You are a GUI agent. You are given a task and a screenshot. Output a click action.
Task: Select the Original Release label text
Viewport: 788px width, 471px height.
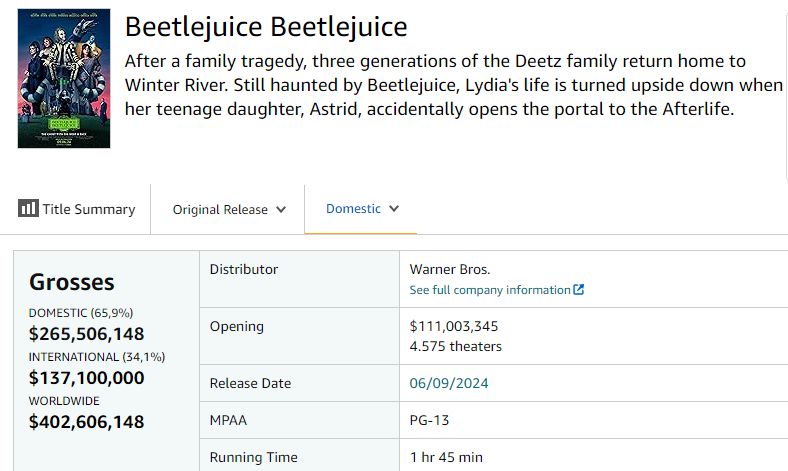(x=220, y=210)
